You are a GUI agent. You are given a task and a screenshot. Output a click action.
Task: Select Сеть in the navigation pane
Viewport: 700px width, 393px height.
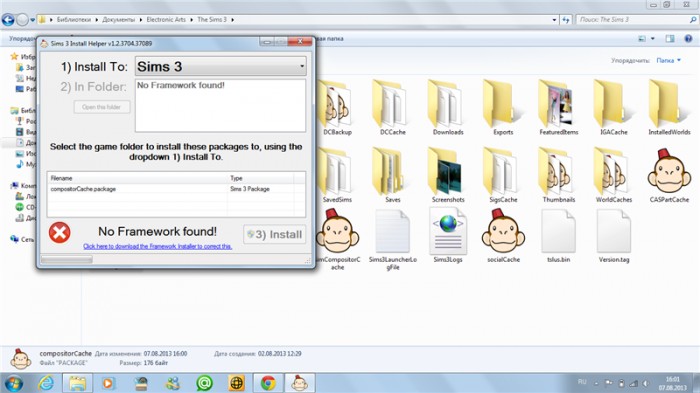click(22, 239)
